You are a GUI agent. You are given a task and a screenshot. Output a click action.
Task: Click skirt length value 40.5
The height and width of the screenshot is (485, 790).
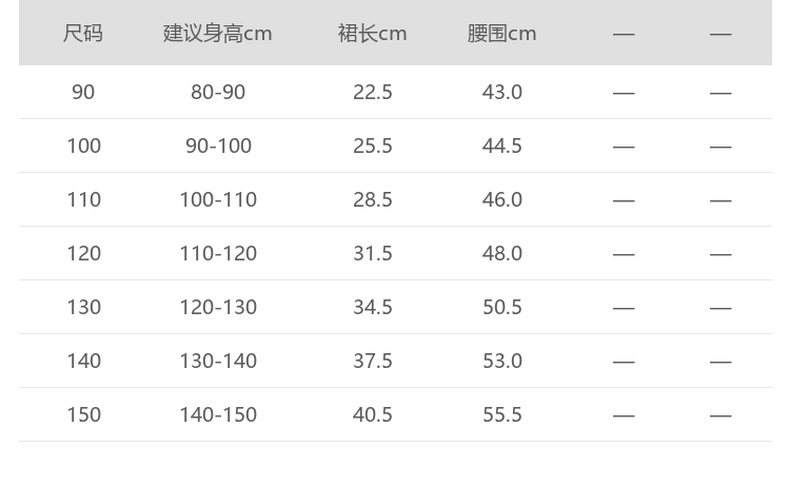(x=372, y=415)
